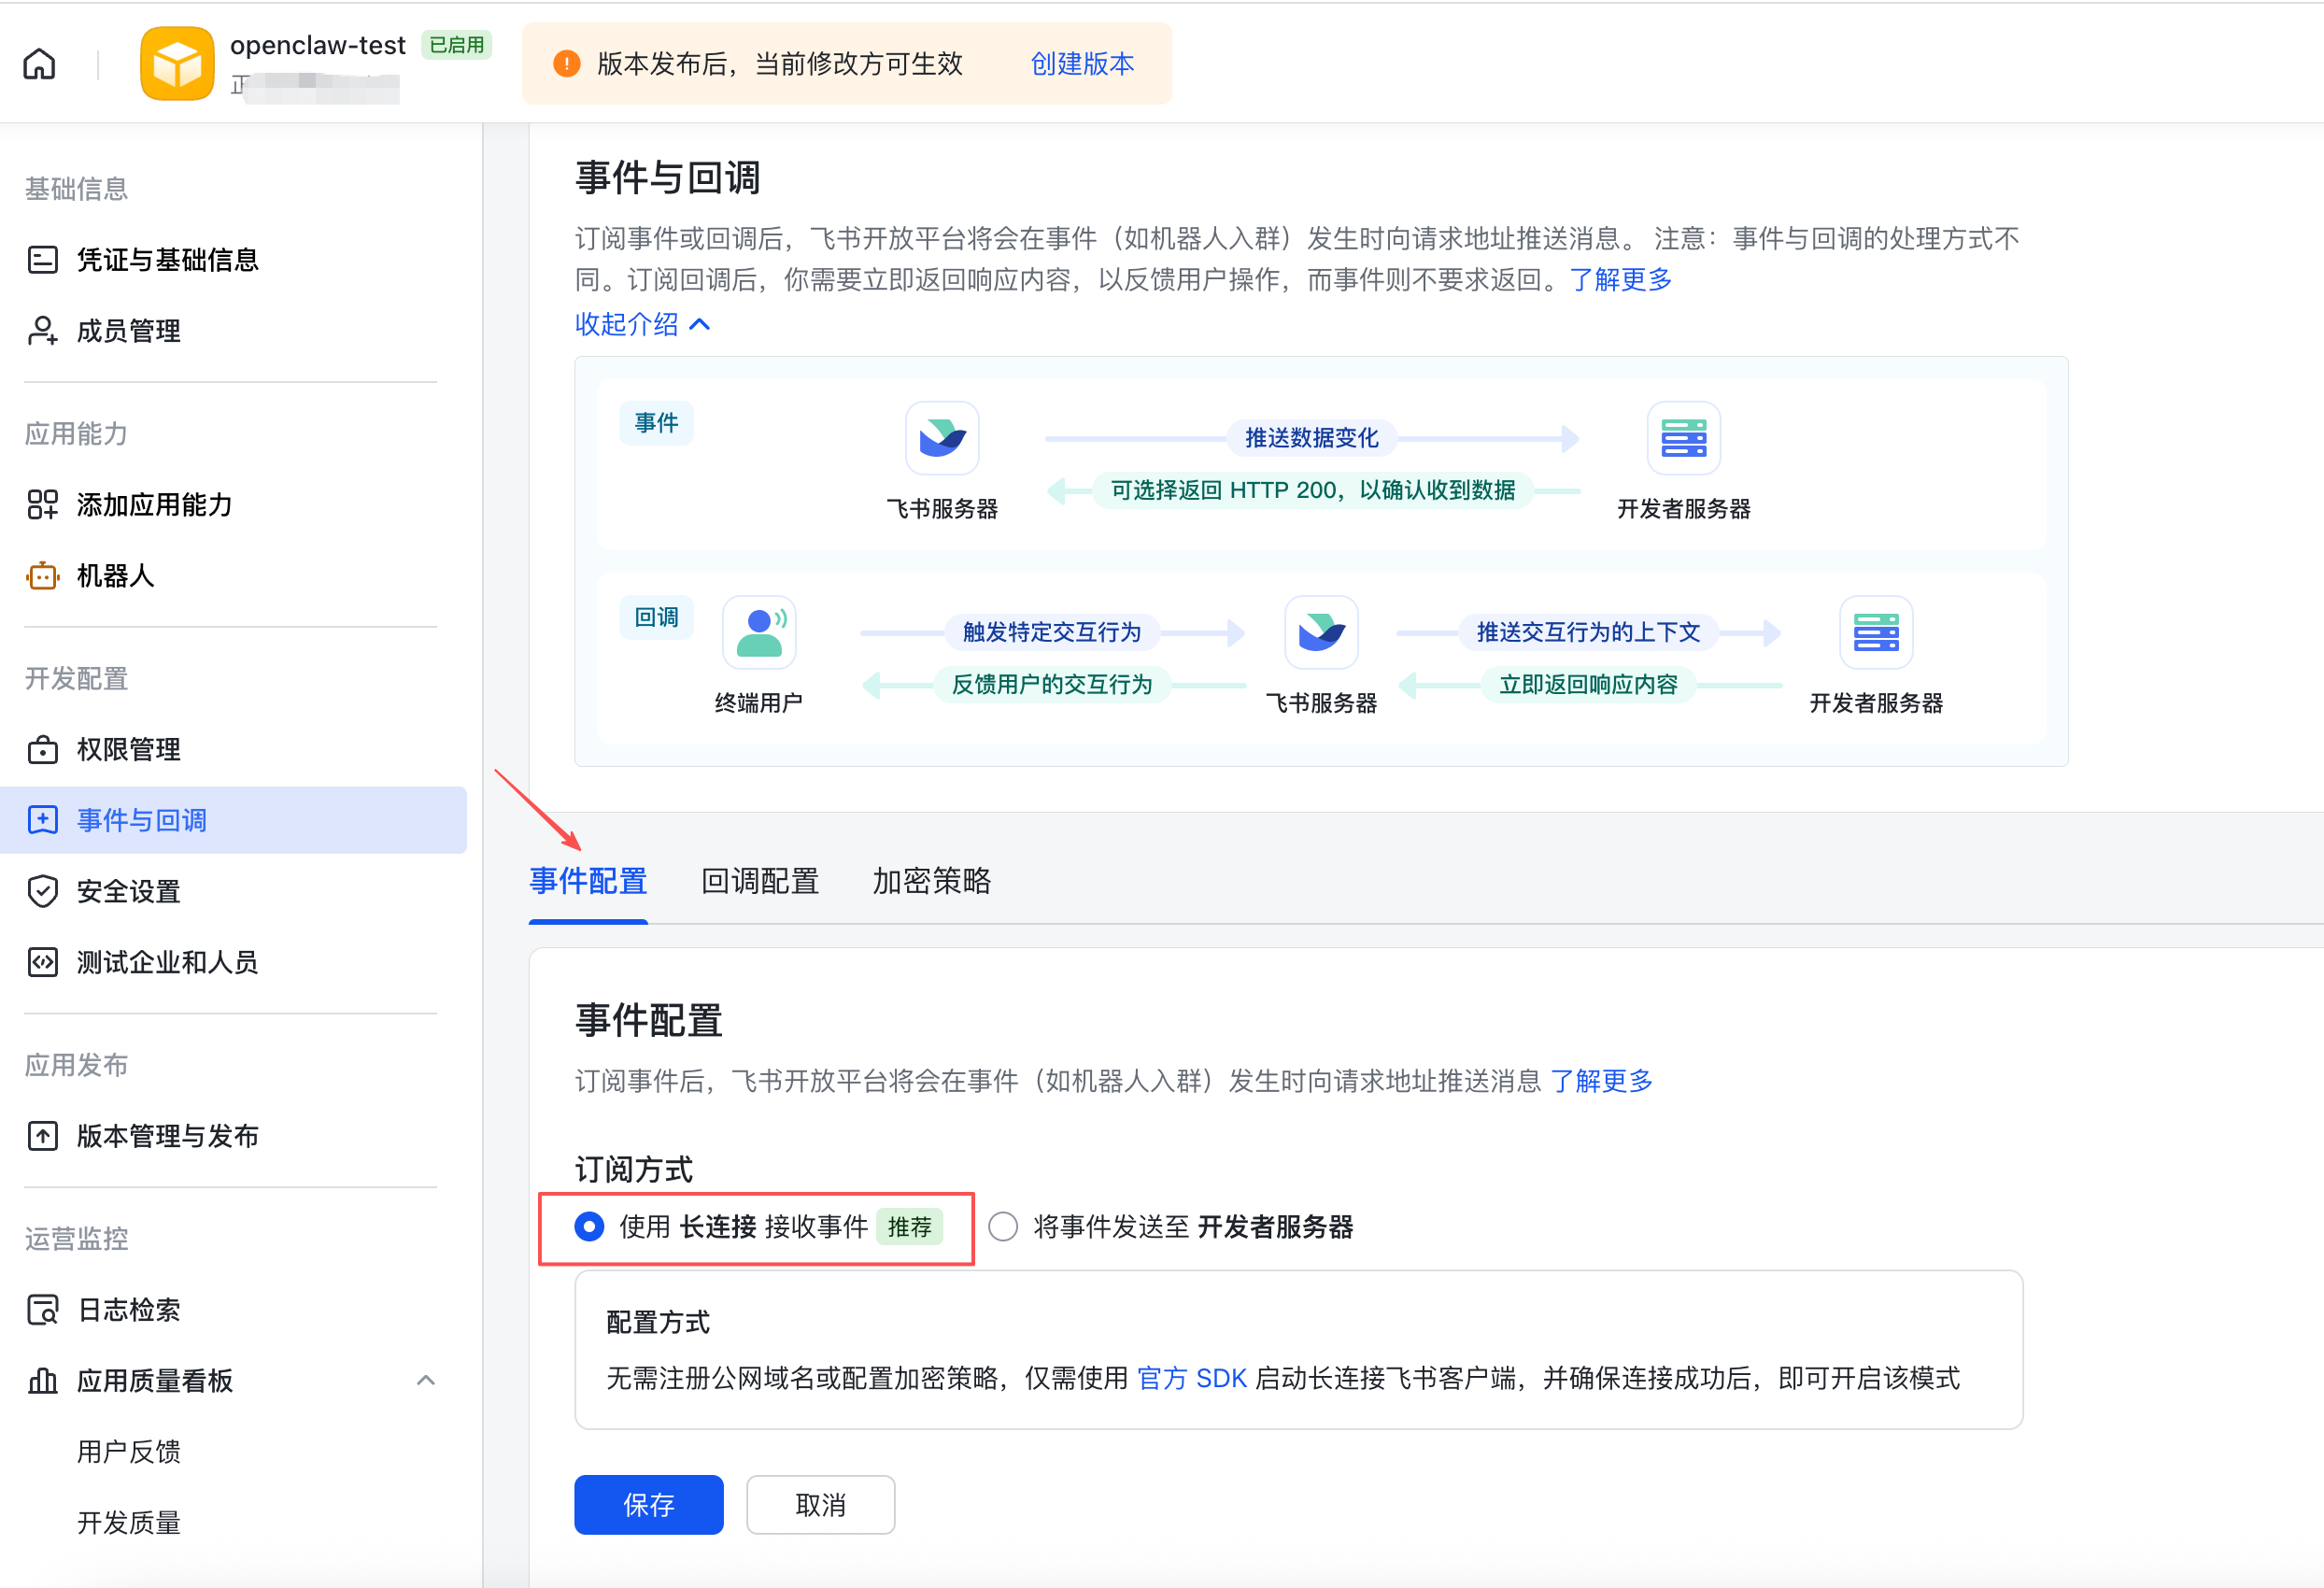Click the 创建版本 link in banner

pos(1081,63)
